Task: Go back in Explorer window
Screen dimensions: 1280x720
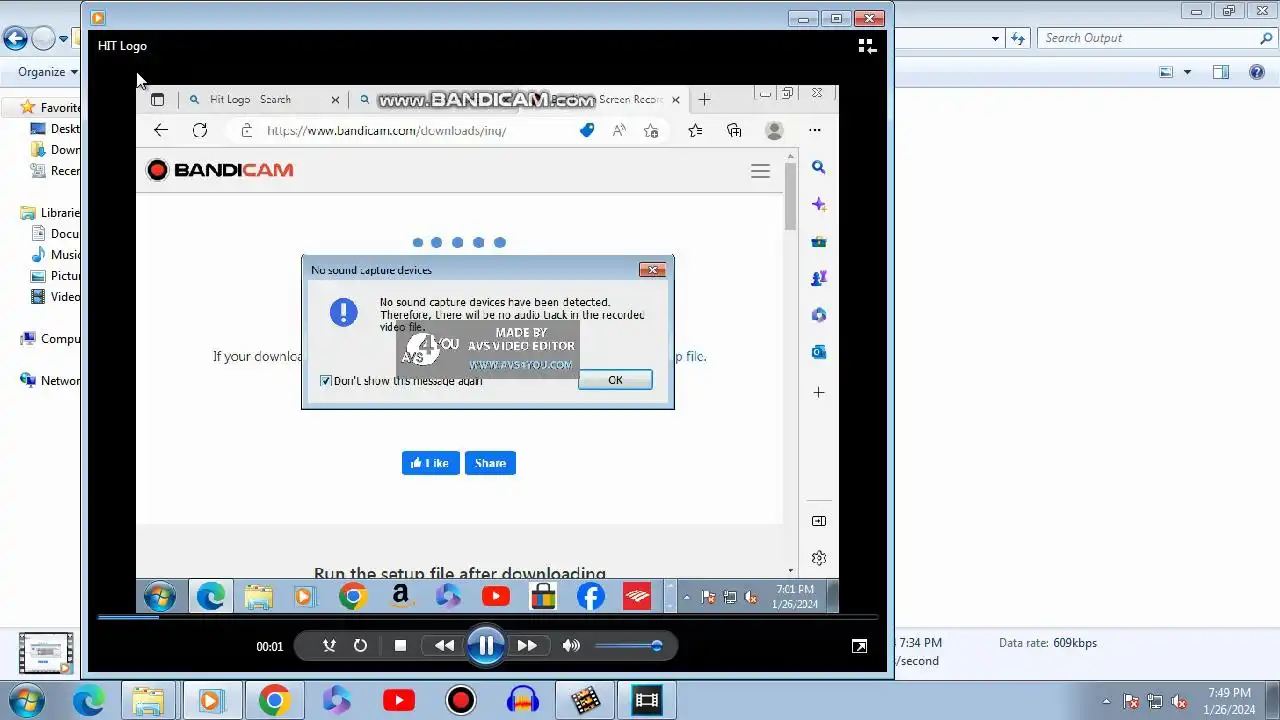Action: click(x=15, y=39)
